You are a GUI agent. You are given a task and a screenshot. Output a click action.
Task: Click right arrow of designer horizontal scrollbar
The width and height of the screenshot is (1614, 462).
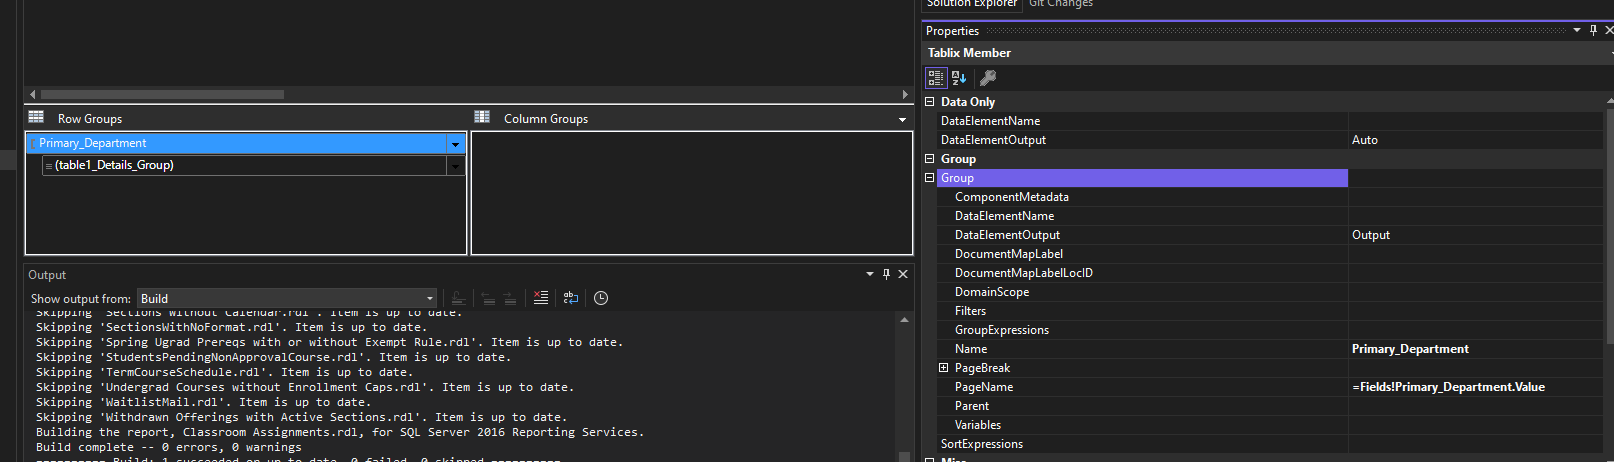[x=905, y=94]
